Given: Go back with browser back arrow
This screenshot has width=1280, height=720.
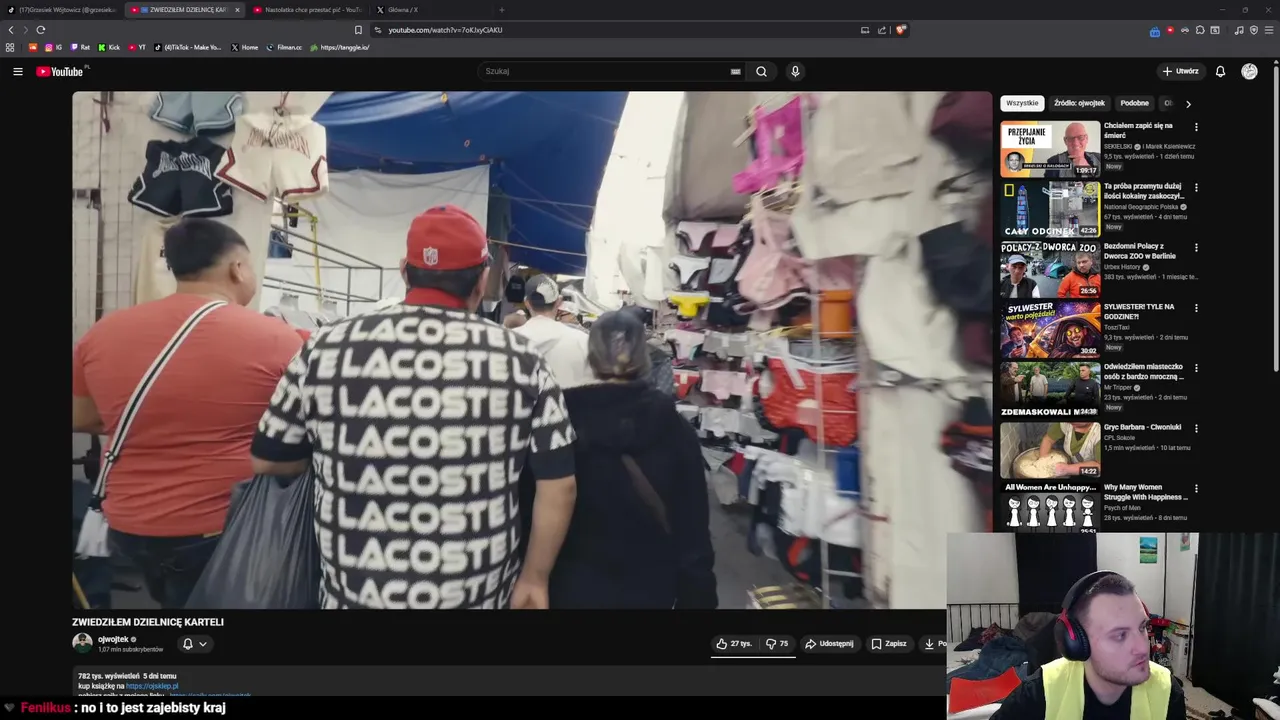Looking at the screenshot, I should click(11, 30).
